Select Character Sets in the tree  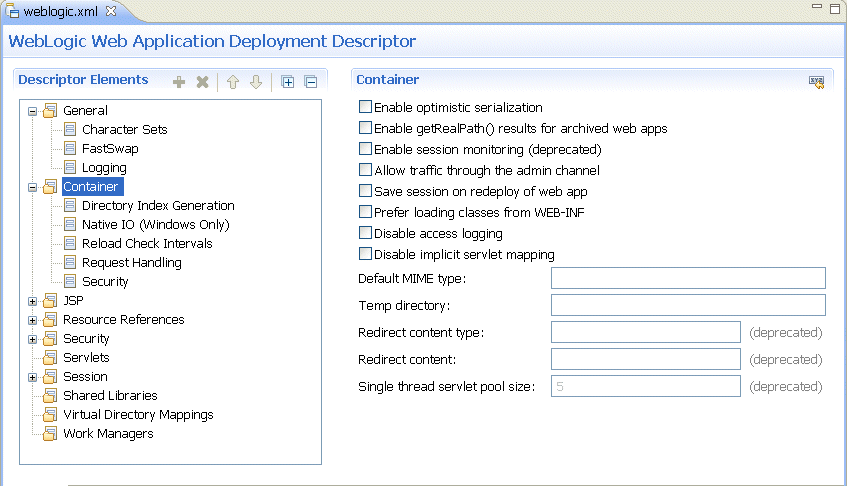tap(124, 130)
